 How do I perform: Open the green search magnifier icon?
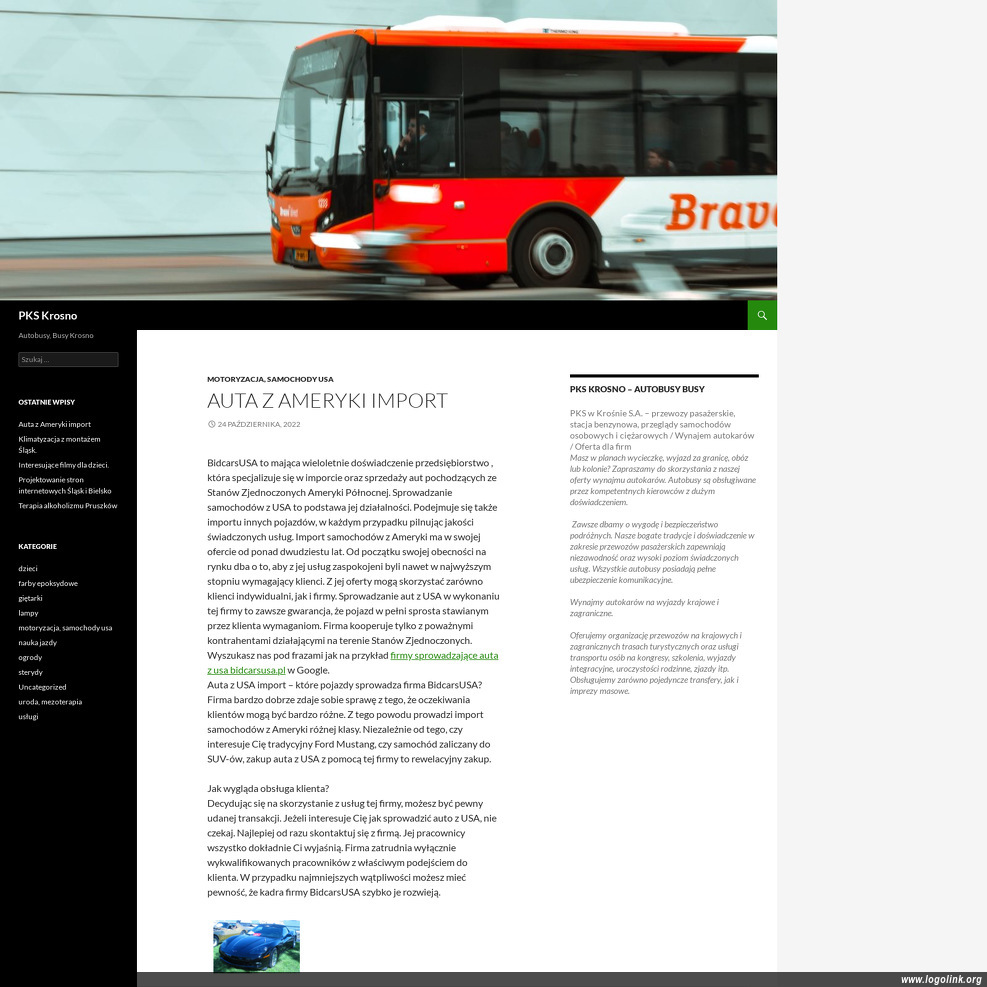pyautogui.click(x=762, y=315)
